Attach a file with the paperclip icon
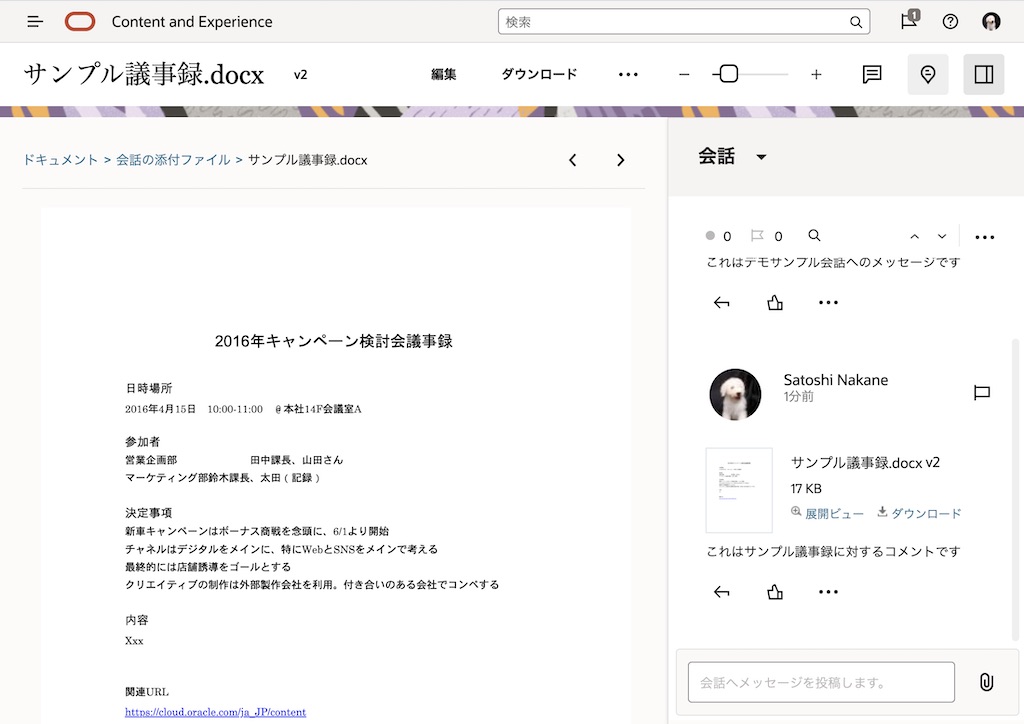 [x=988, y=681]
